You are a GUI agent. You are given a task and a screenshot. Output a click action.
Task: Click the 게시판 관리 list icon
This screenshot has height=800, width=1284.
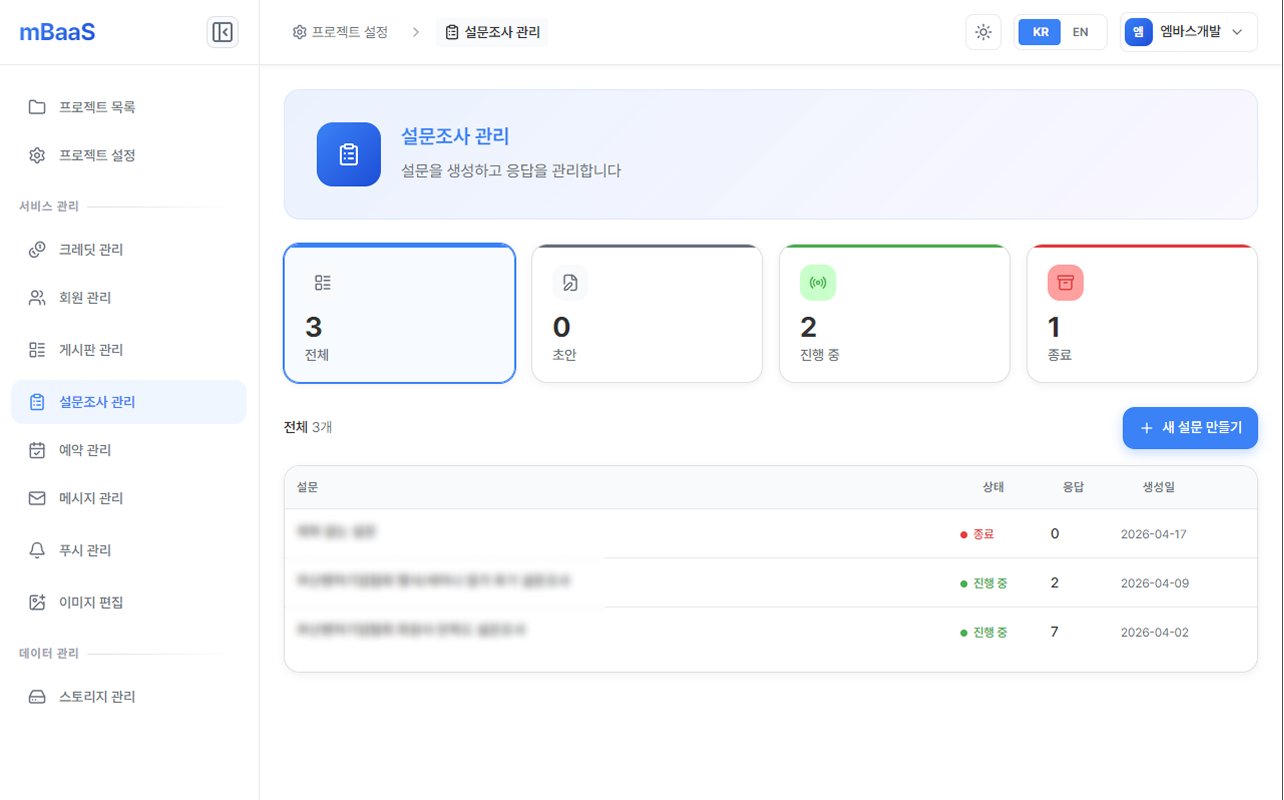click(x=37, y=349)
